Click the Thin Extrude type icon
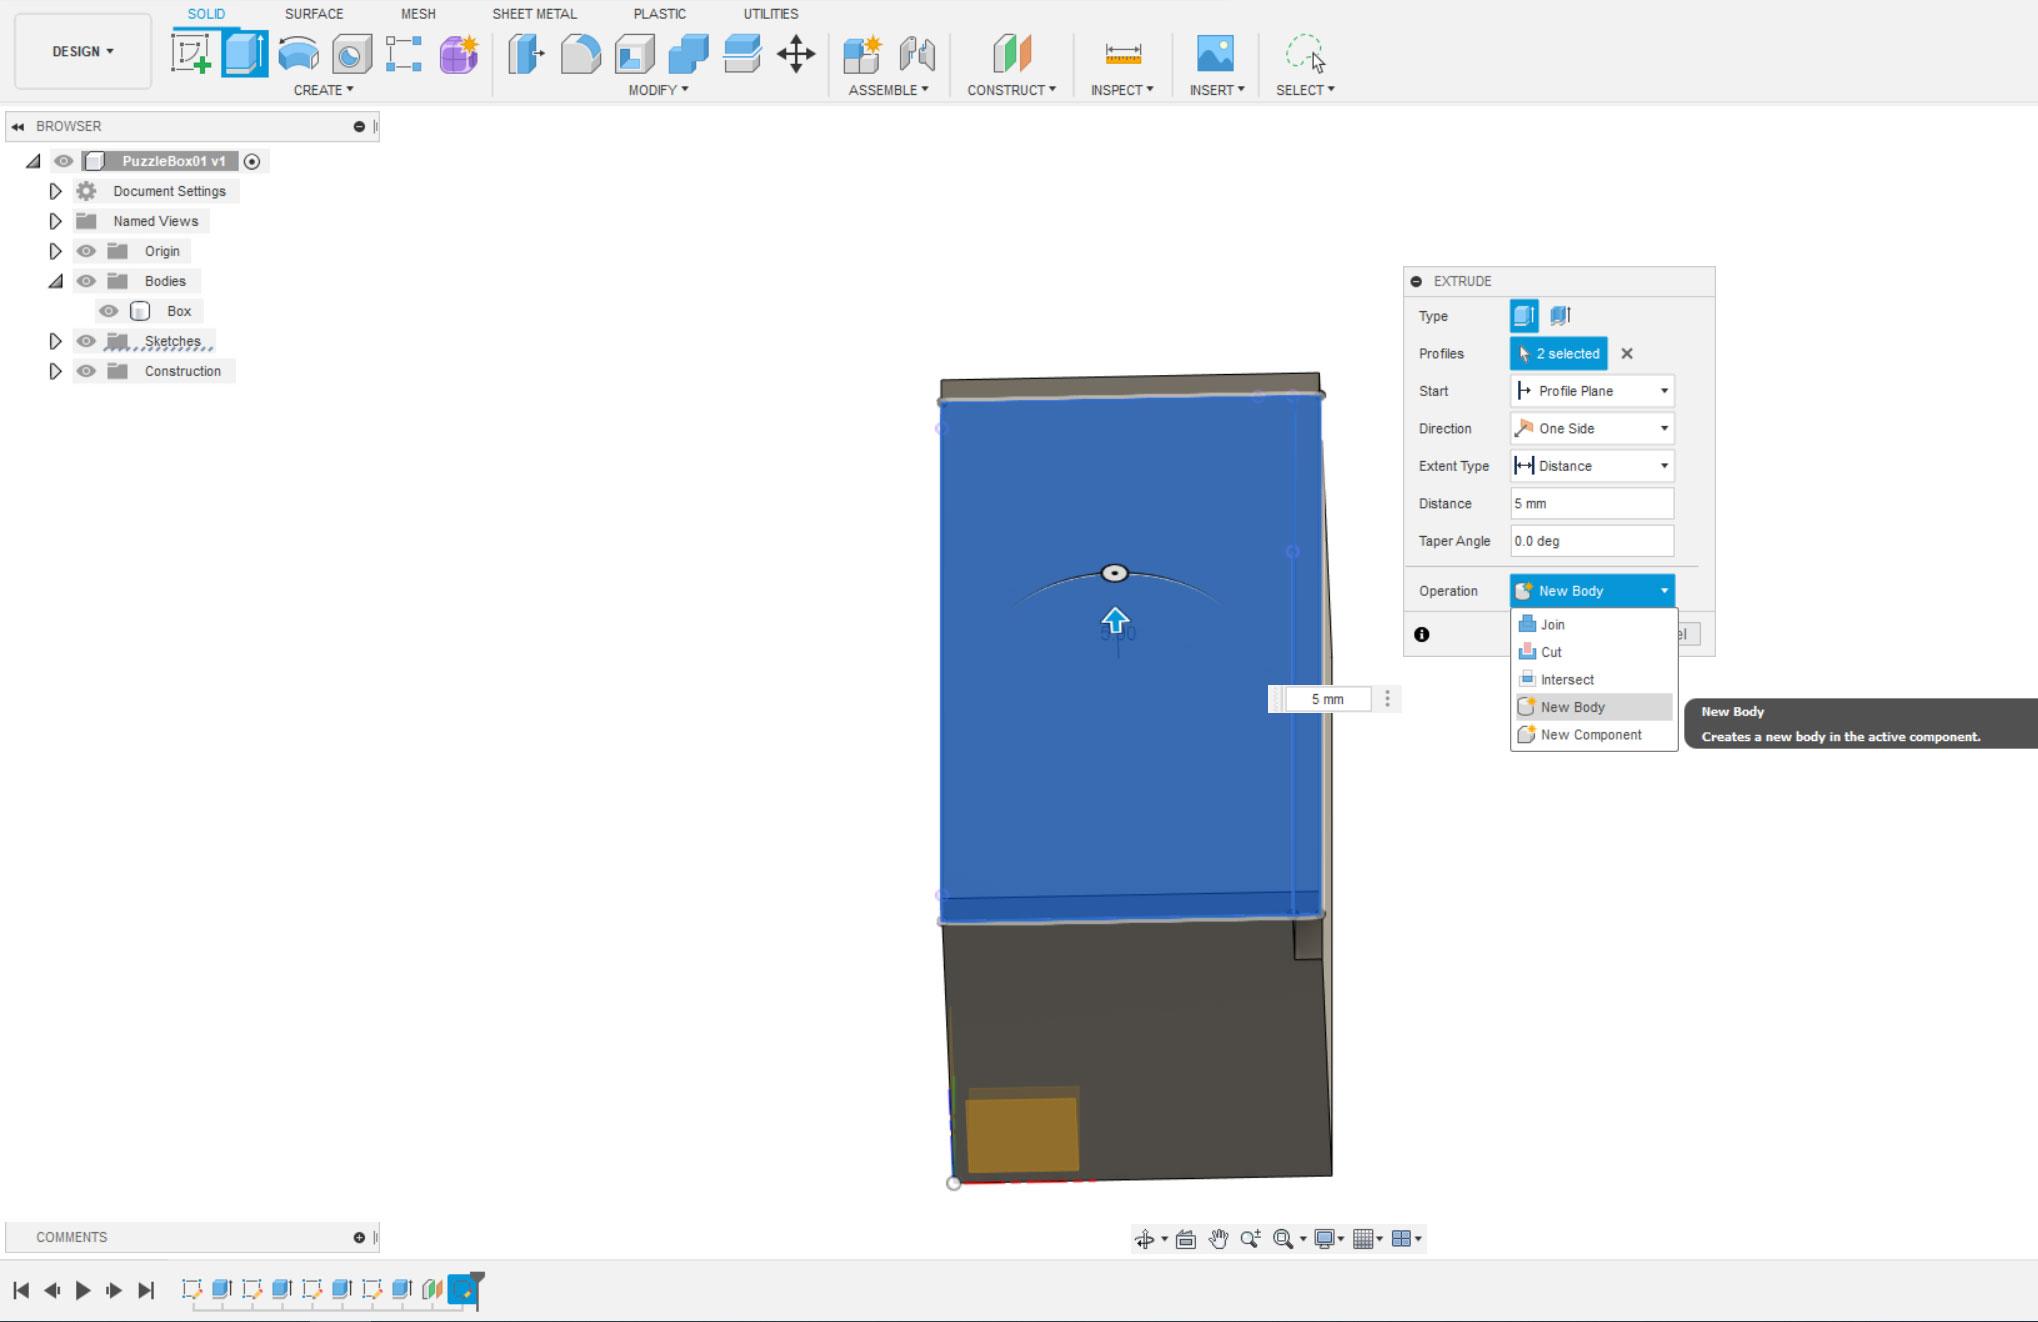Screen dimensions: 2038x1322 pos(1561,316)
